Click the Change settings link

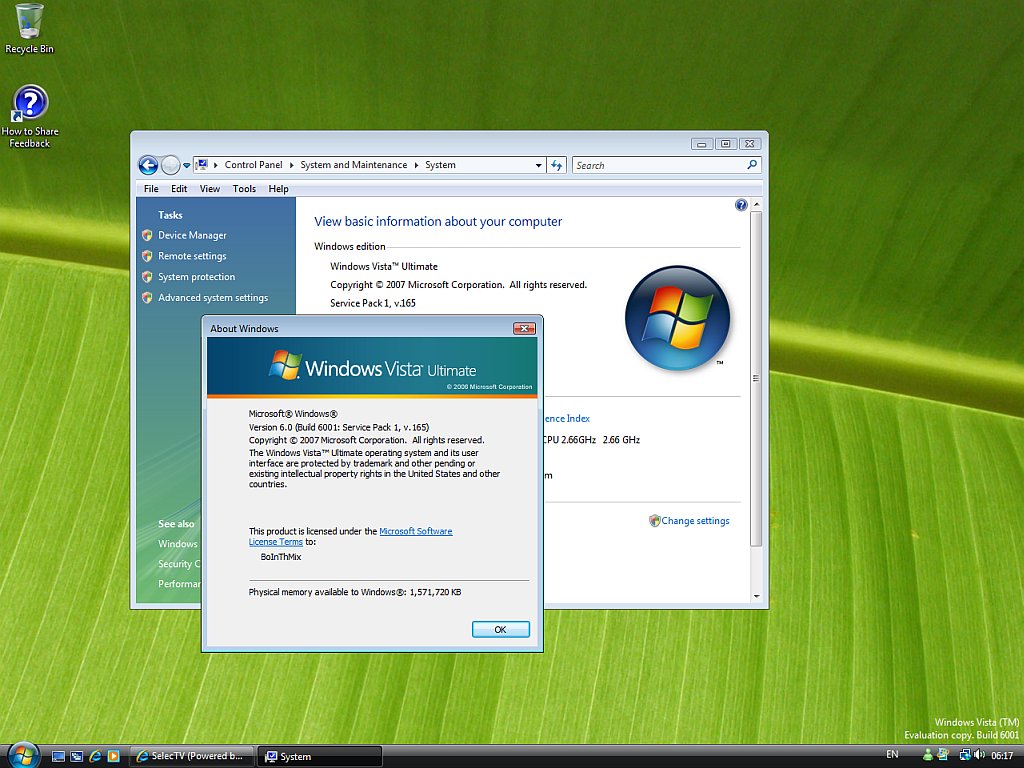[695, 521]
